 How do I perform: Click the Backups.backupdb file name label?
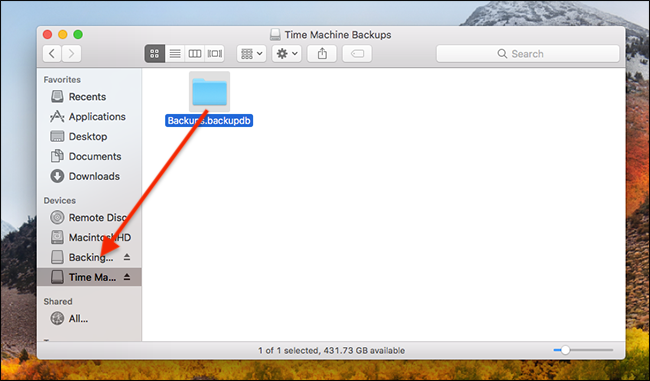[209, 121]
